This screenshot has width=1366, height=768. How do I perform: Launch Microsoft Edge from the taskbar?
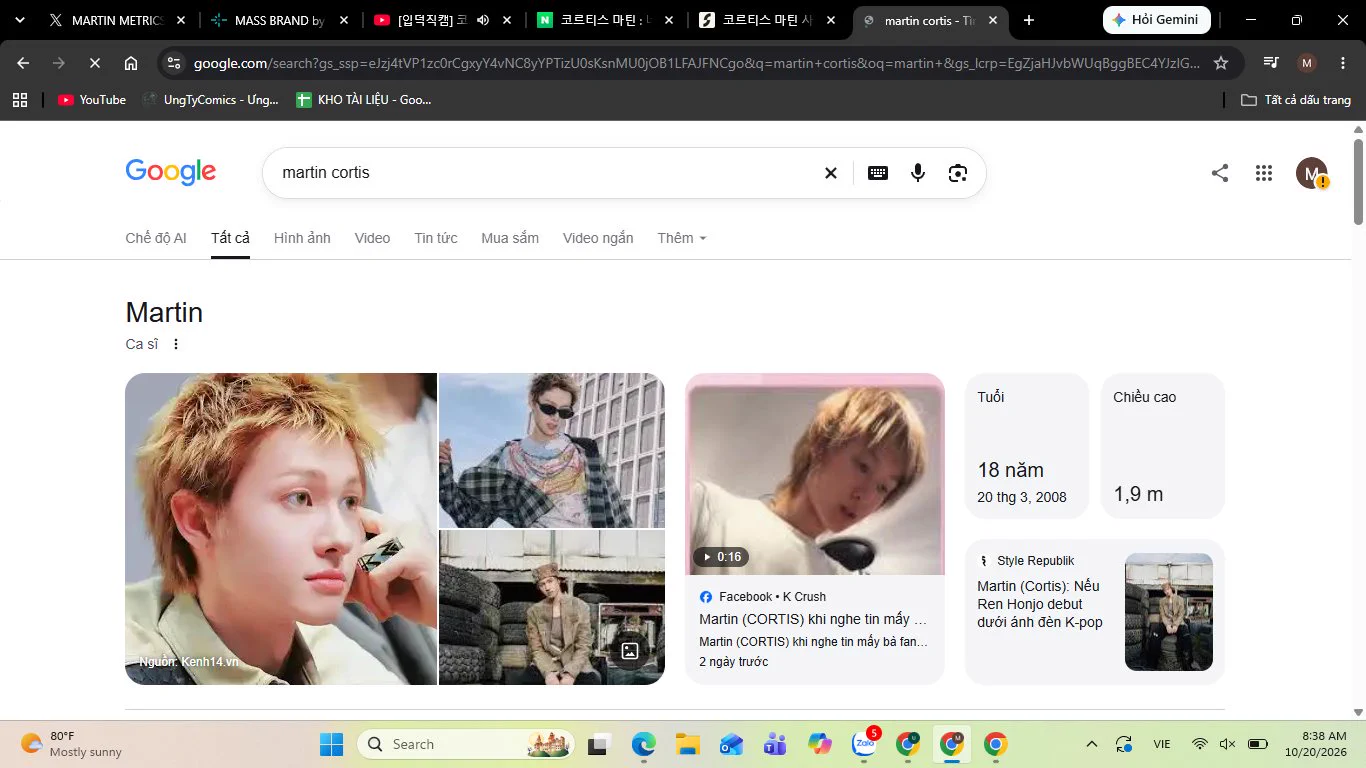(643, 744)
